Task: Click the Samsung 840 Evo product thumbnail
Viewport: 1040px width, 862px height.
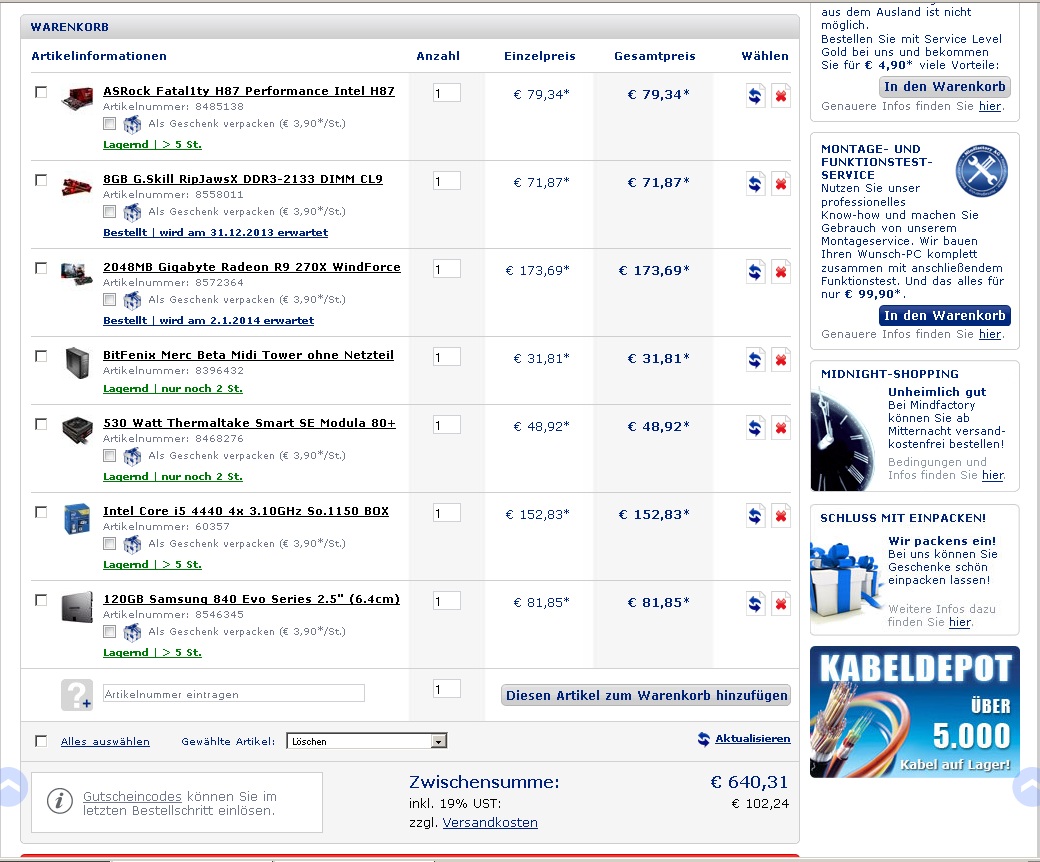Action: click(x=77, y=607)
